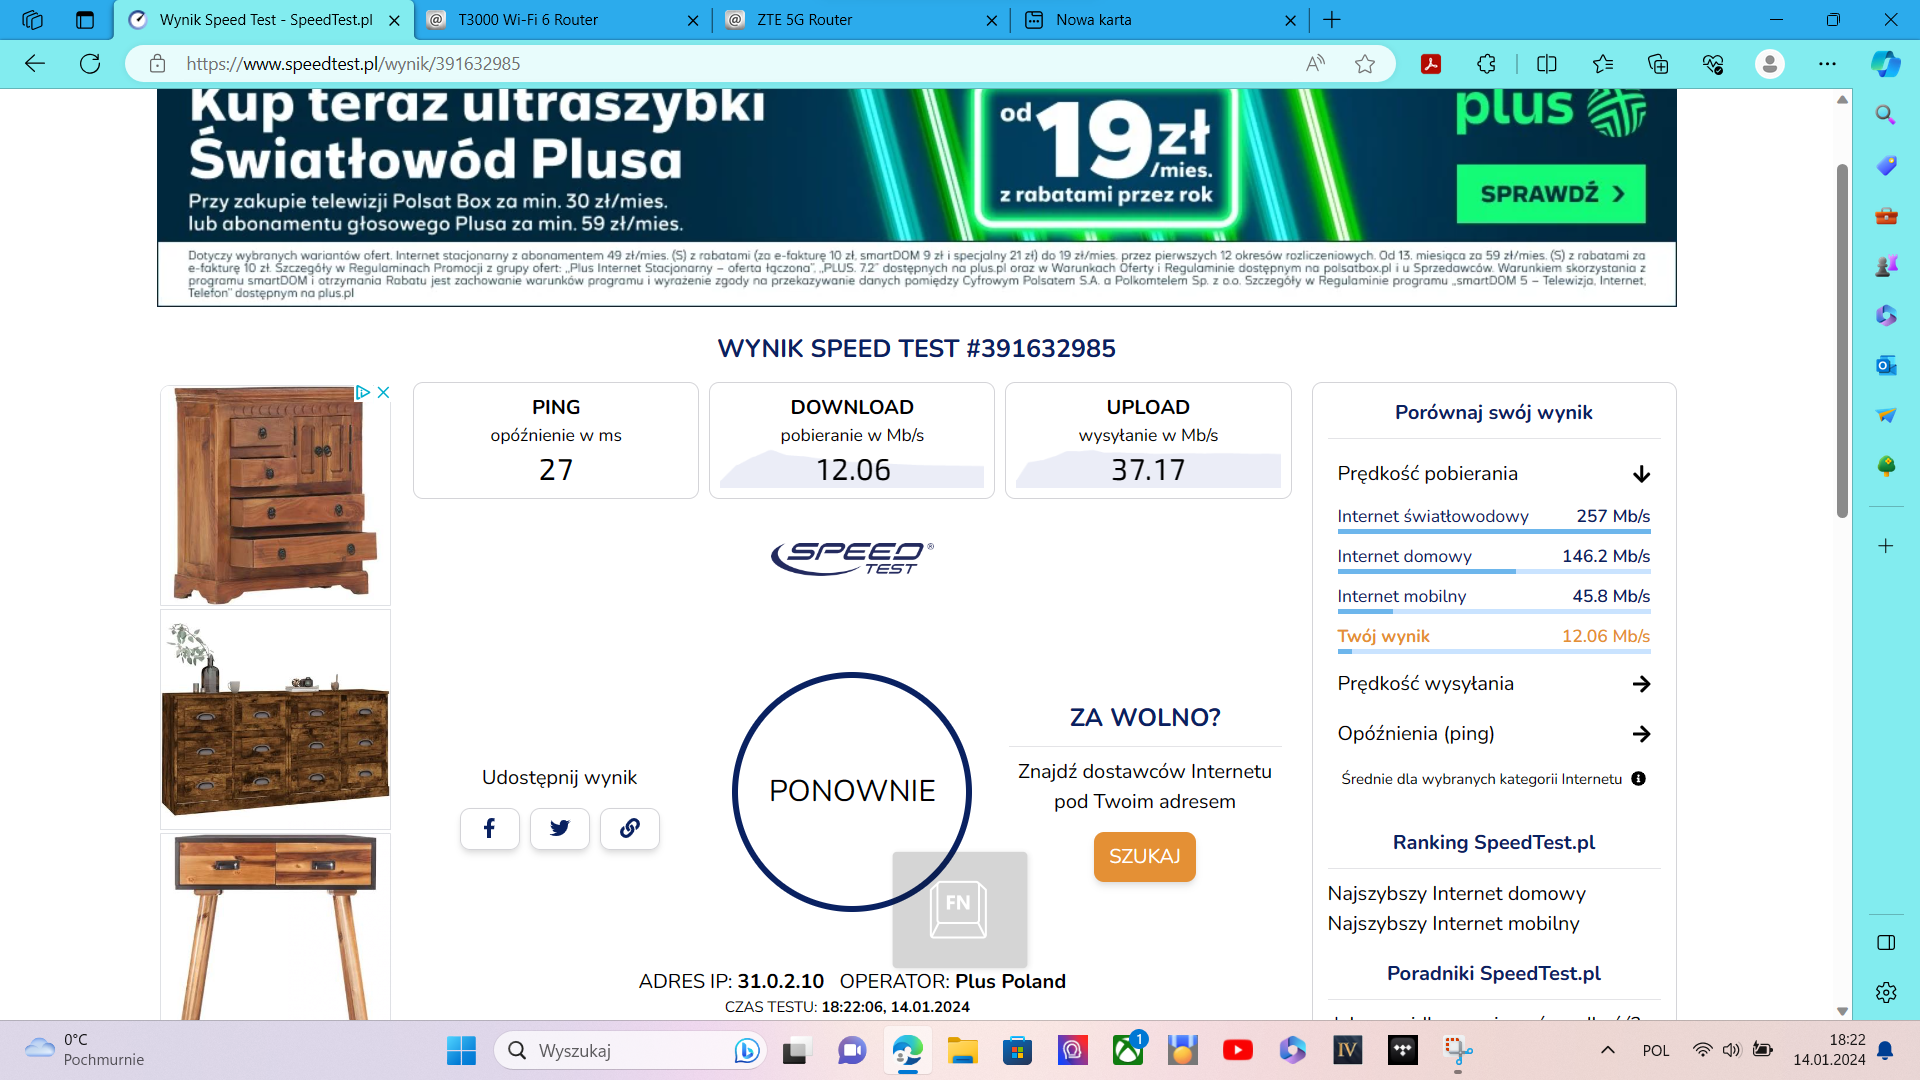Open Outlook in sidebar
The height and width of the screenshot is (1080, 1920).
(x=1885, y=365)
